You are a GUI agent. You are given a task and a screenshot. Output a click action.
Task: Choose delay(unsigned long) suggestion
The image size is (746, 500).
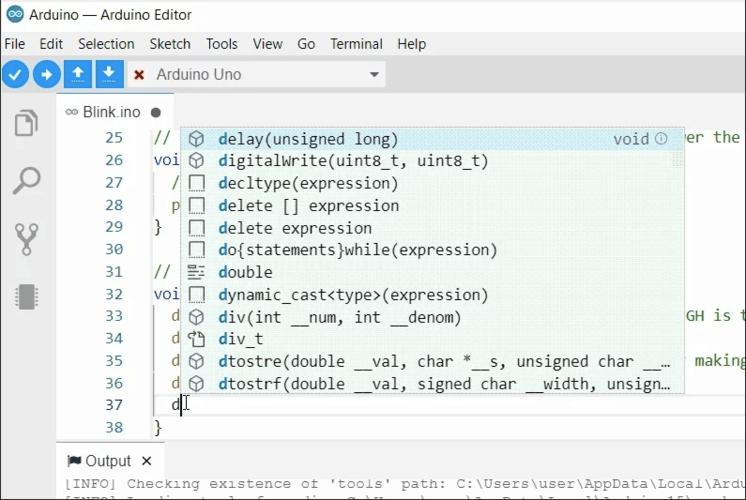tap(432, 138)
